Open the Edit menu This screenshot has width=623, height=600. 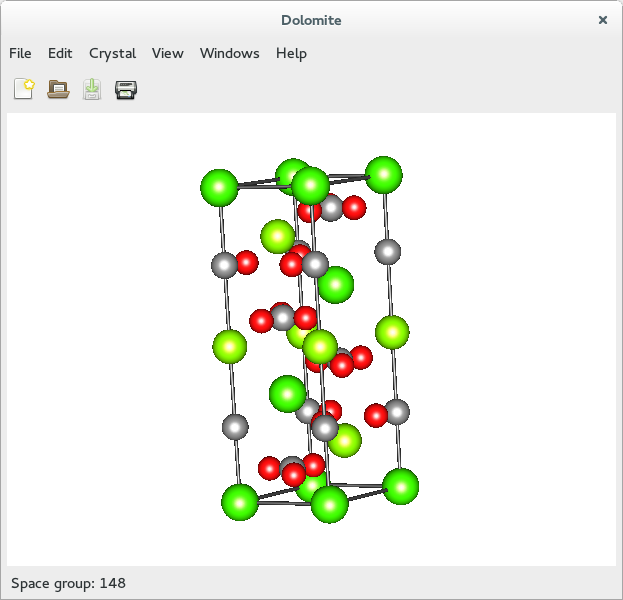(x=60, y=53)
